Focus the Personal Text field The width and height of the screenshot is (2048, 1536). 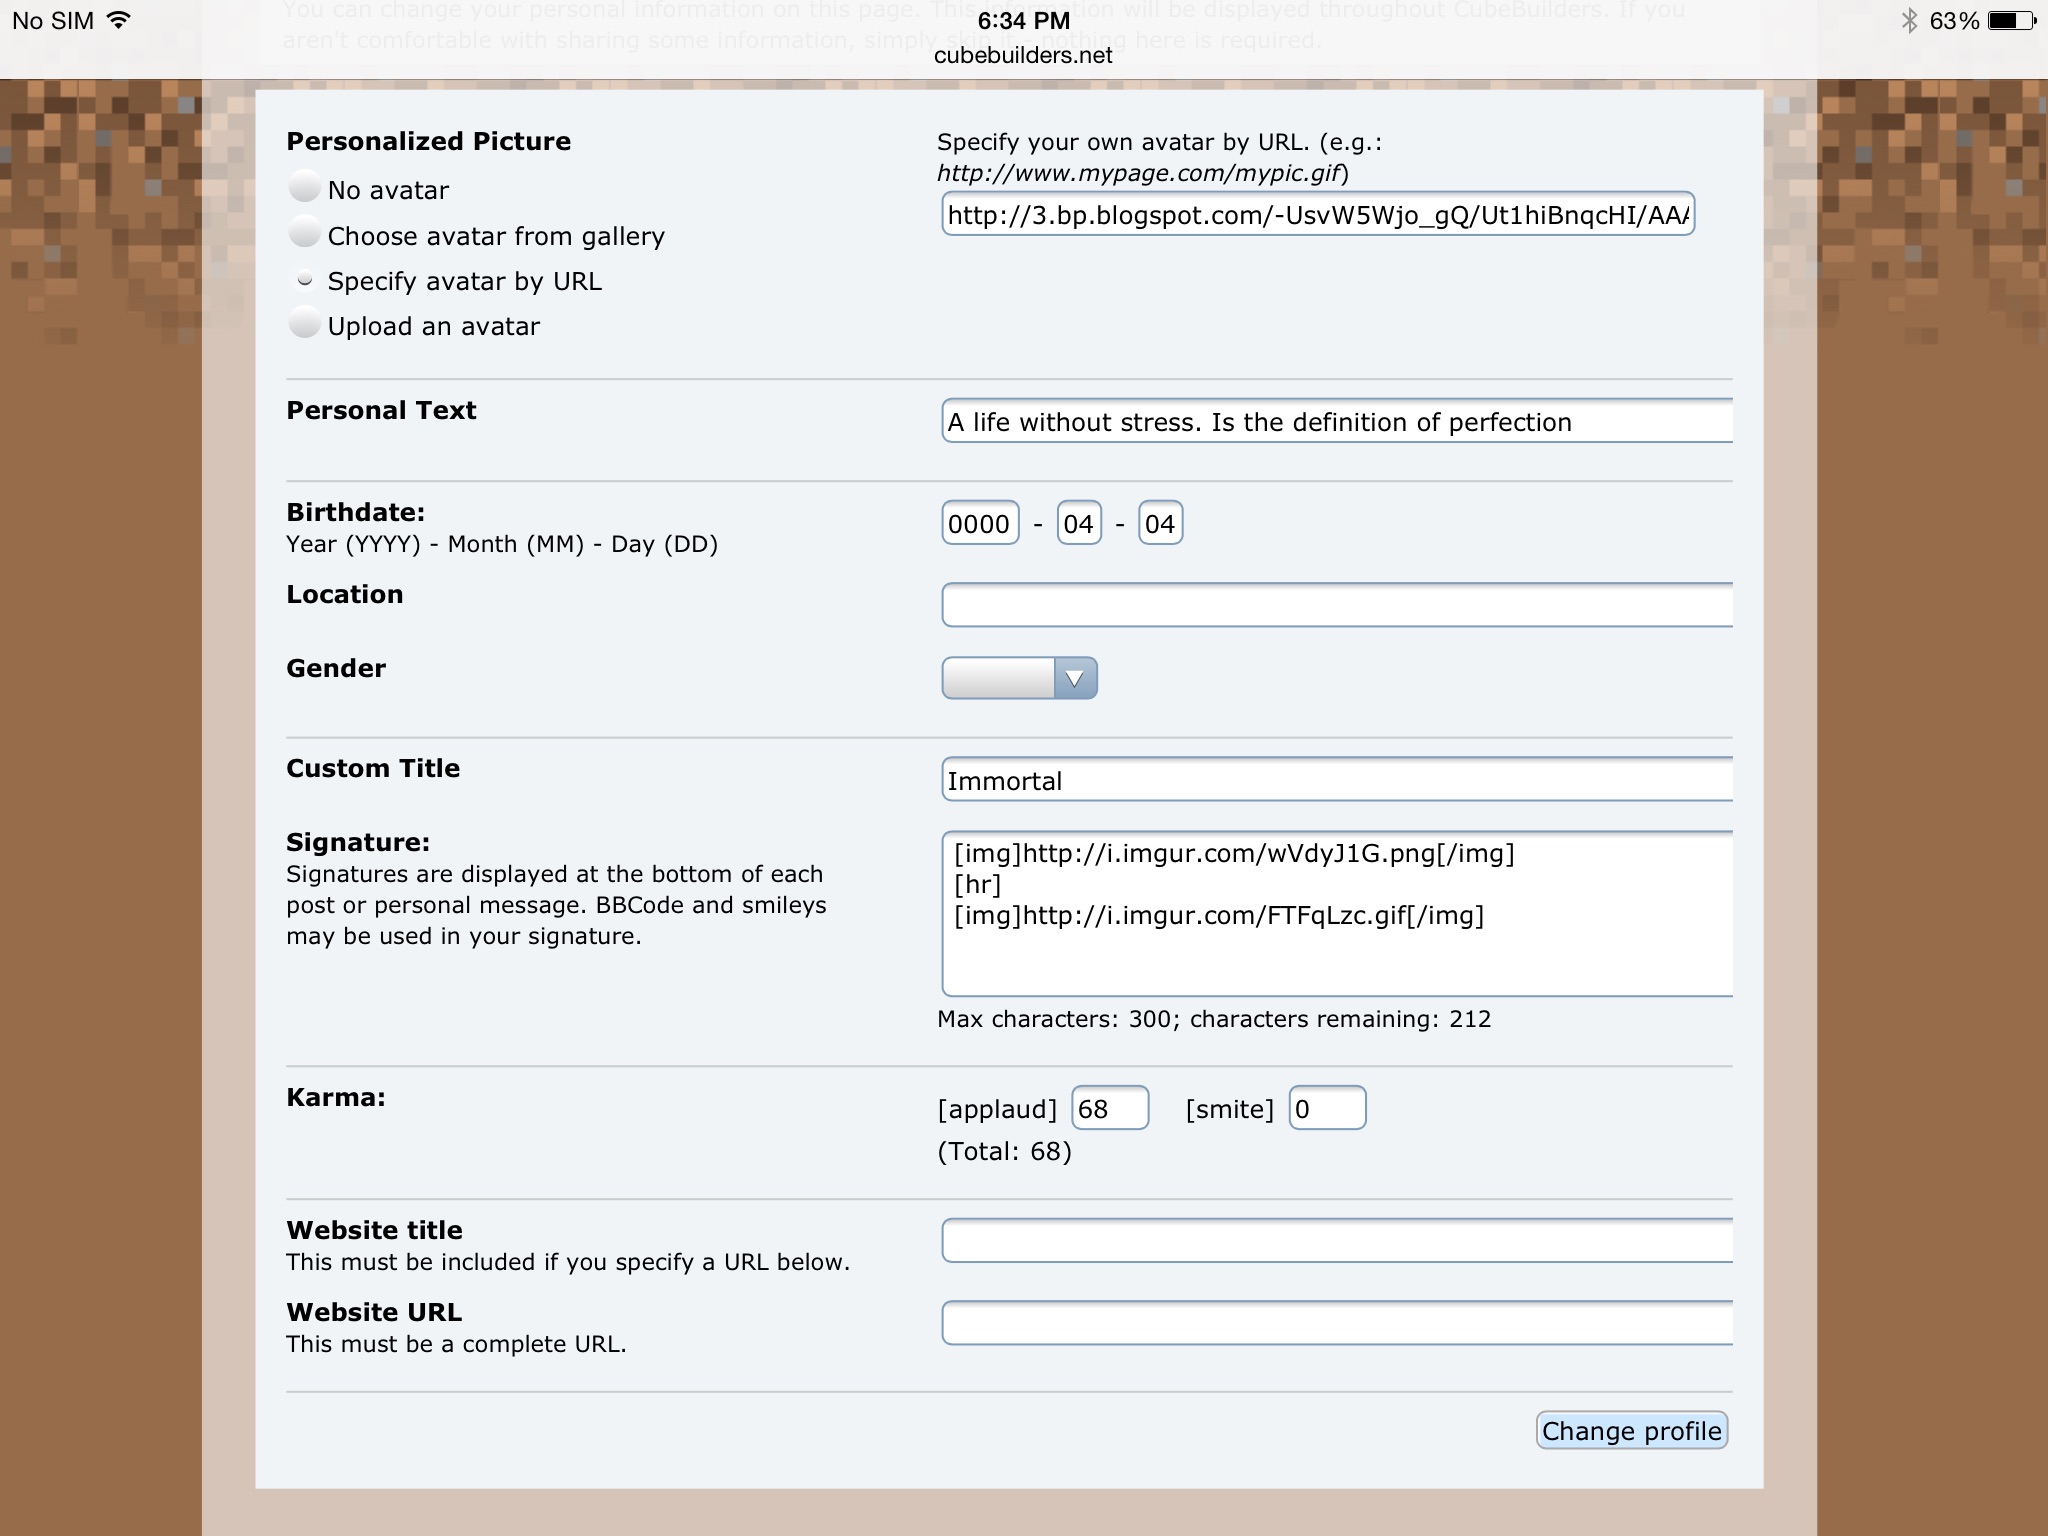1336,422
